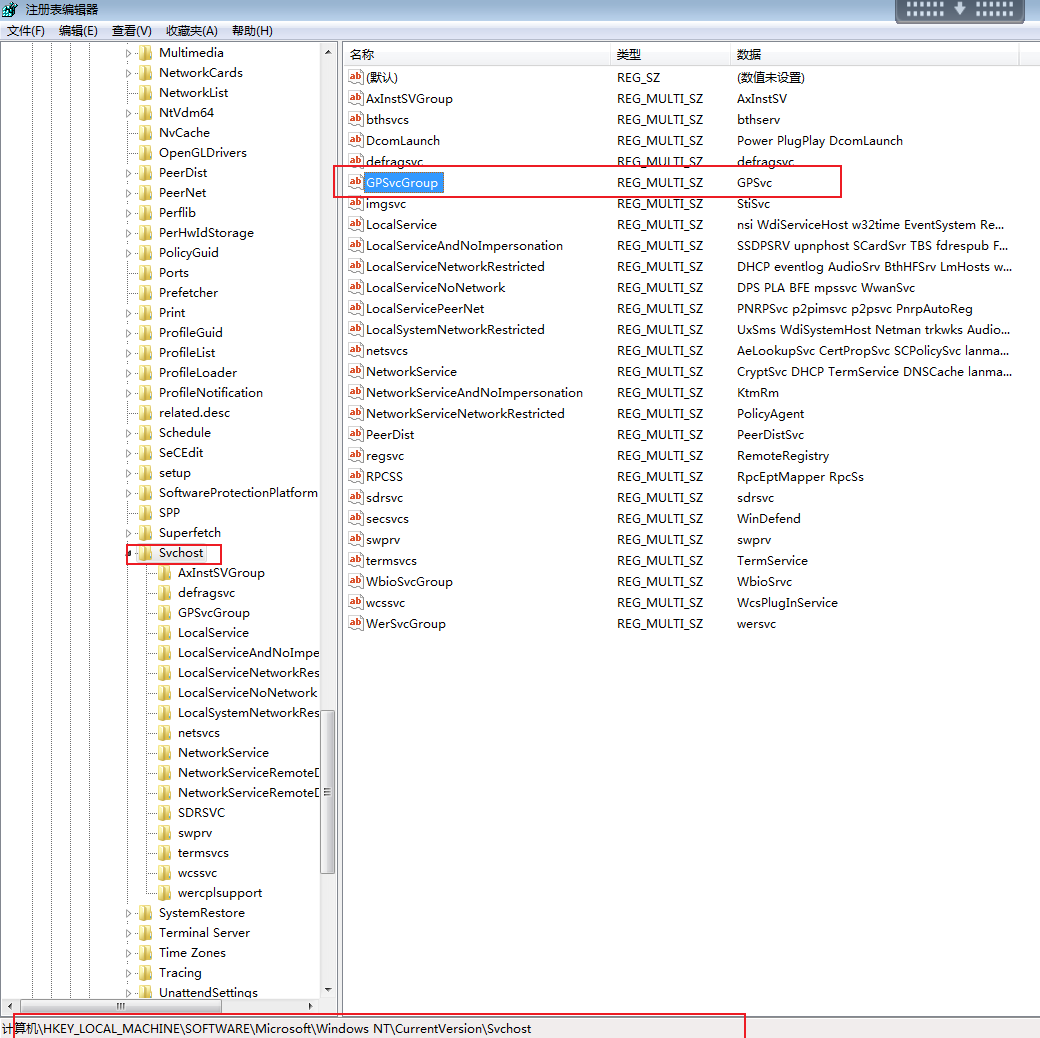Click the GPSvcGroup value string icon
Screen dimensions: 1040x1038
coord(355,182)
